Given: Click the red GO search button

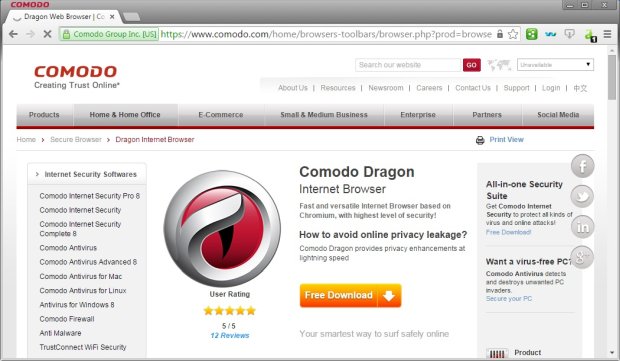Looking at the screenshot, I should point(471,65).
